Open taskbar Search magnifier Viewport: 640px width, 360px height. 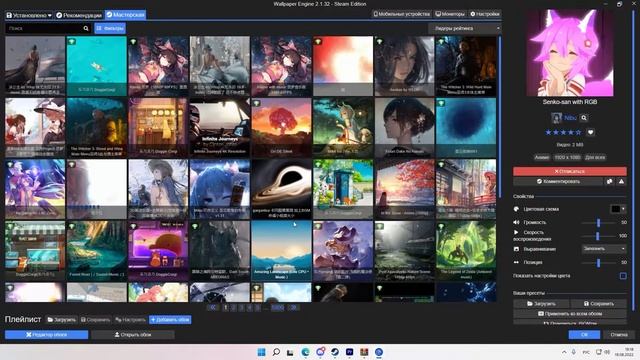point(276,352)
